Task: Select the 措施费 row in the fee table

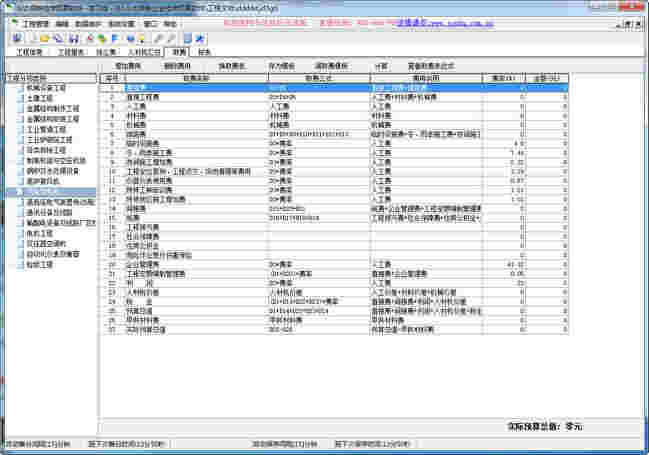Action: 334,135
